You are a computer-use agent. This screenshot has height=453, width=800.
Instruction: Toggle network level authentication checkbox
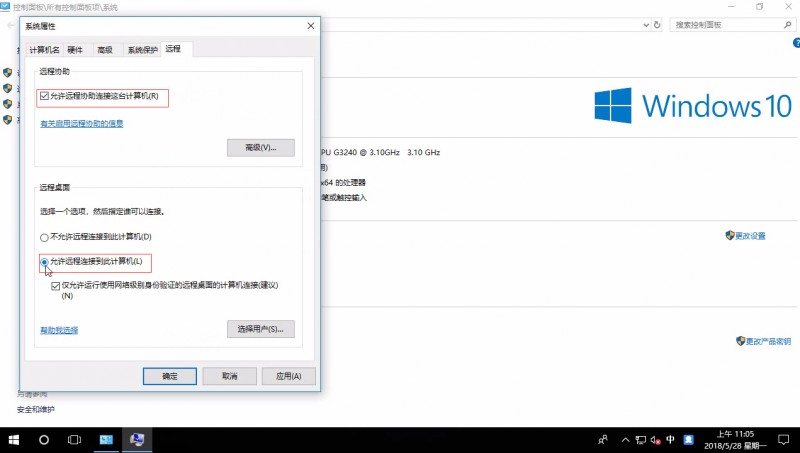(x=56, y=286)
